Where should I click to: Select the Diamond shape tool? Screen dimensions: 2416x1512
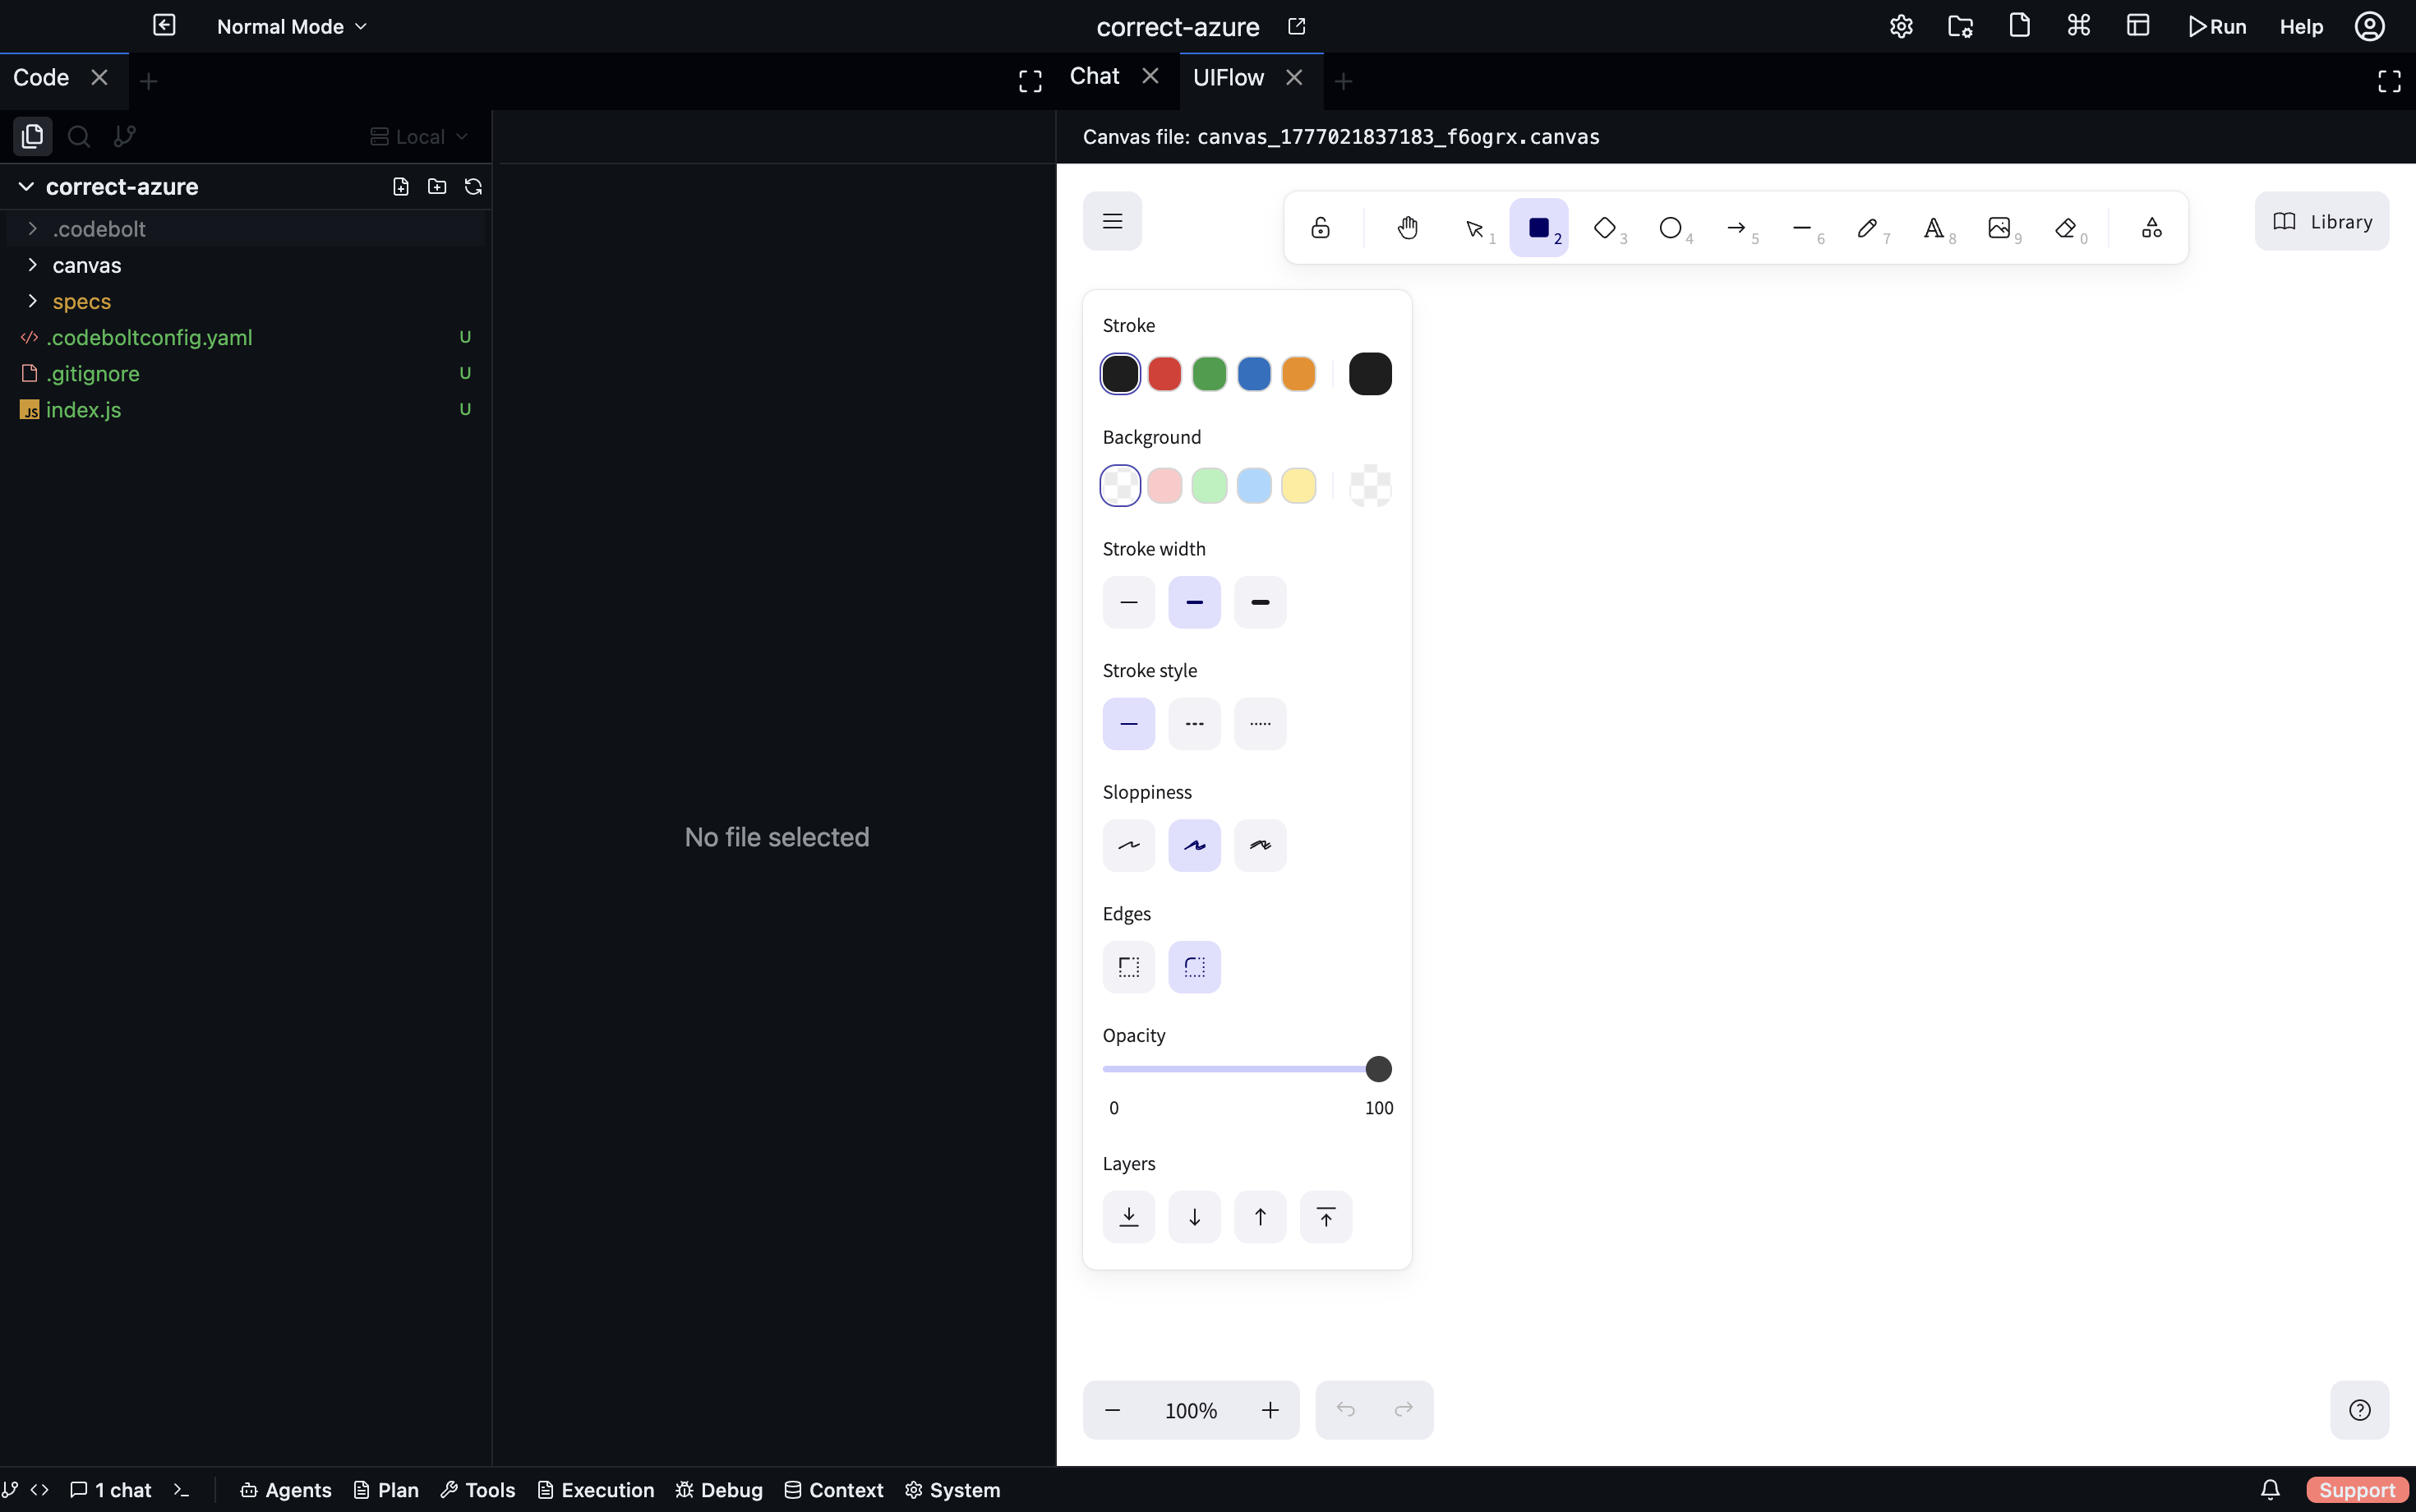[x=1605, y=228]
